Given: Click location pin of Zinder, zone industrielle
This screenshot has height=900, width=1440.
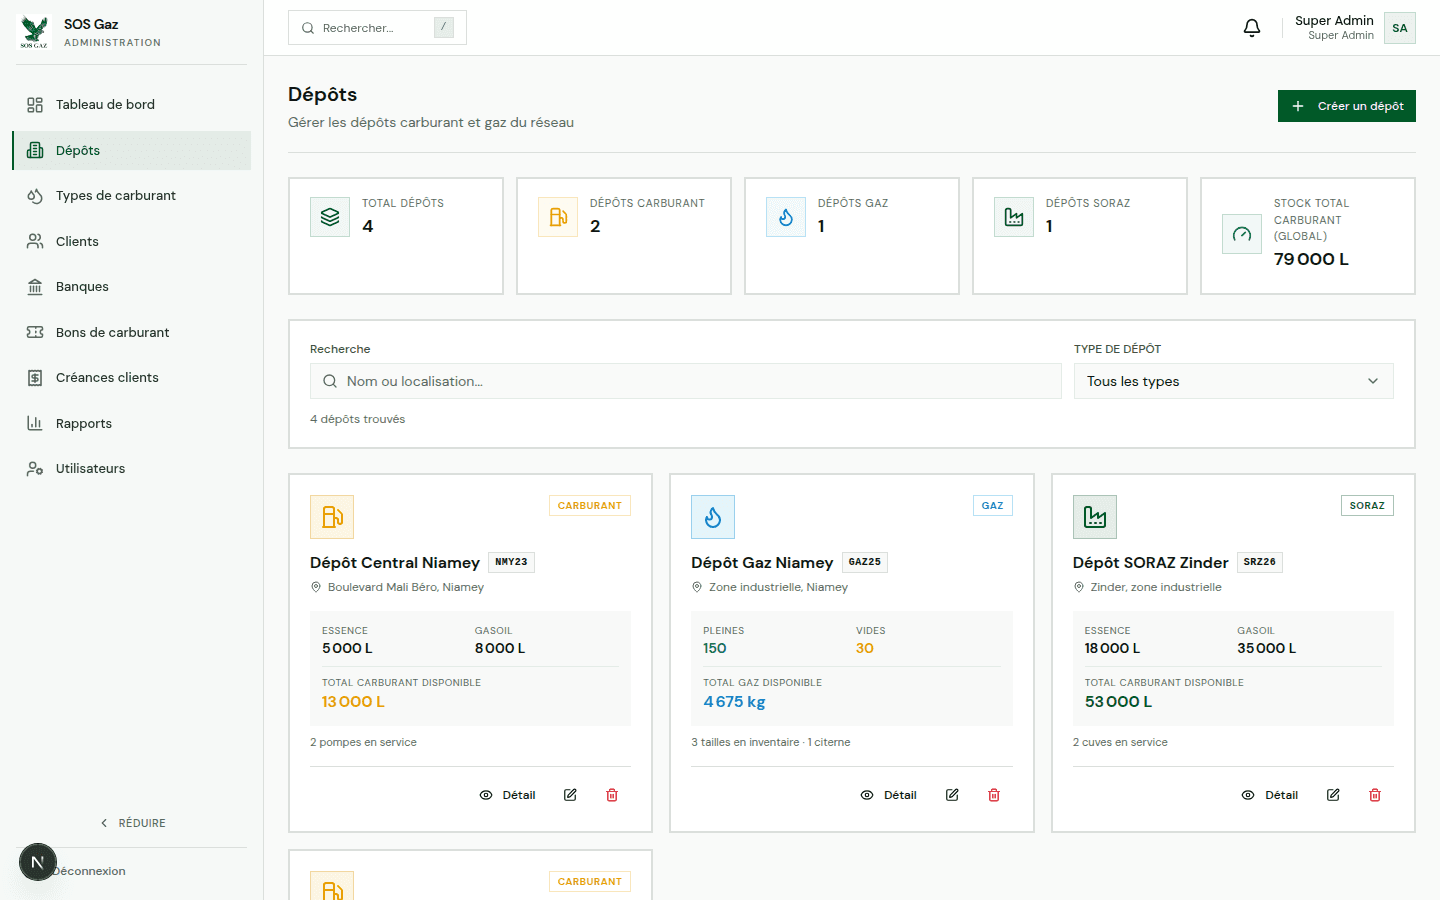Looking at the screenshot, I should pos(1079,587).
